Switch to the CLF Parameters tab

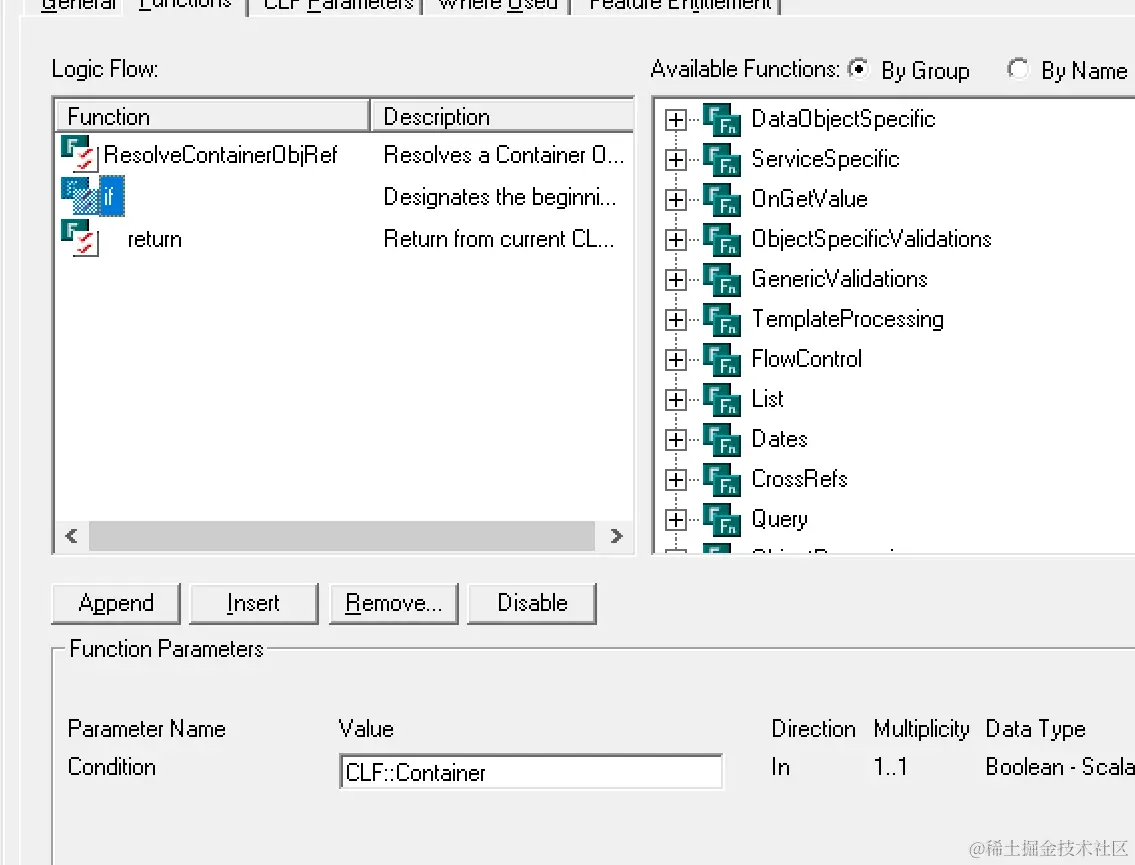pyautogui.click(x=338, y=5)
